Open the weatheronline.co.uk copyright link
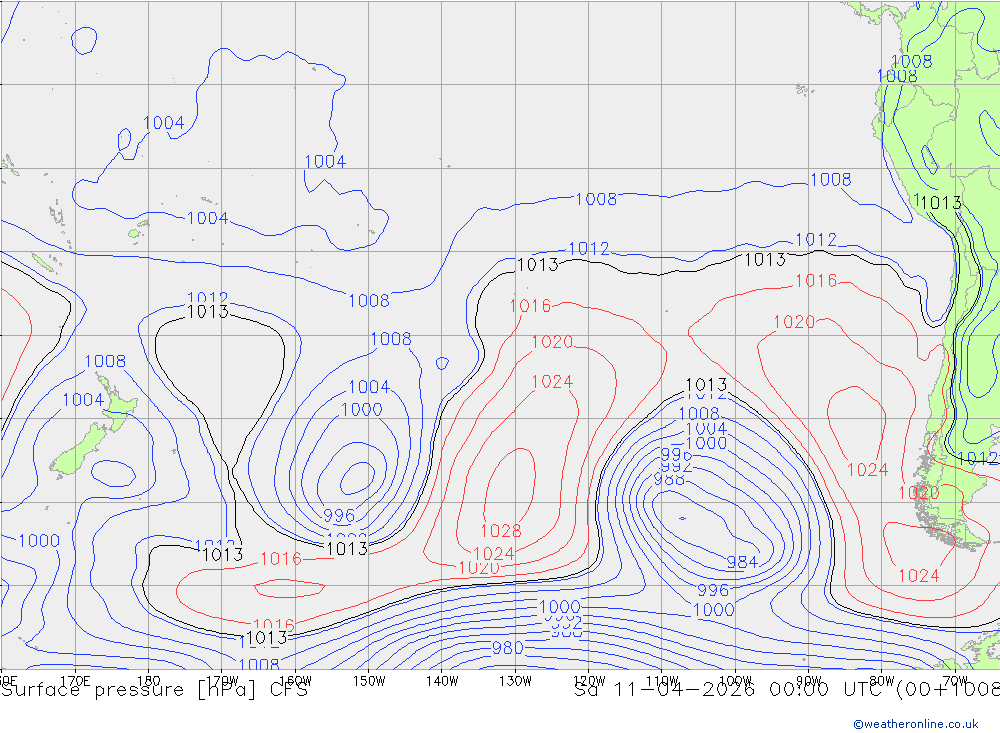This screenshot has width=1000, height=733. pyautogui.click(x=915, y=723)
